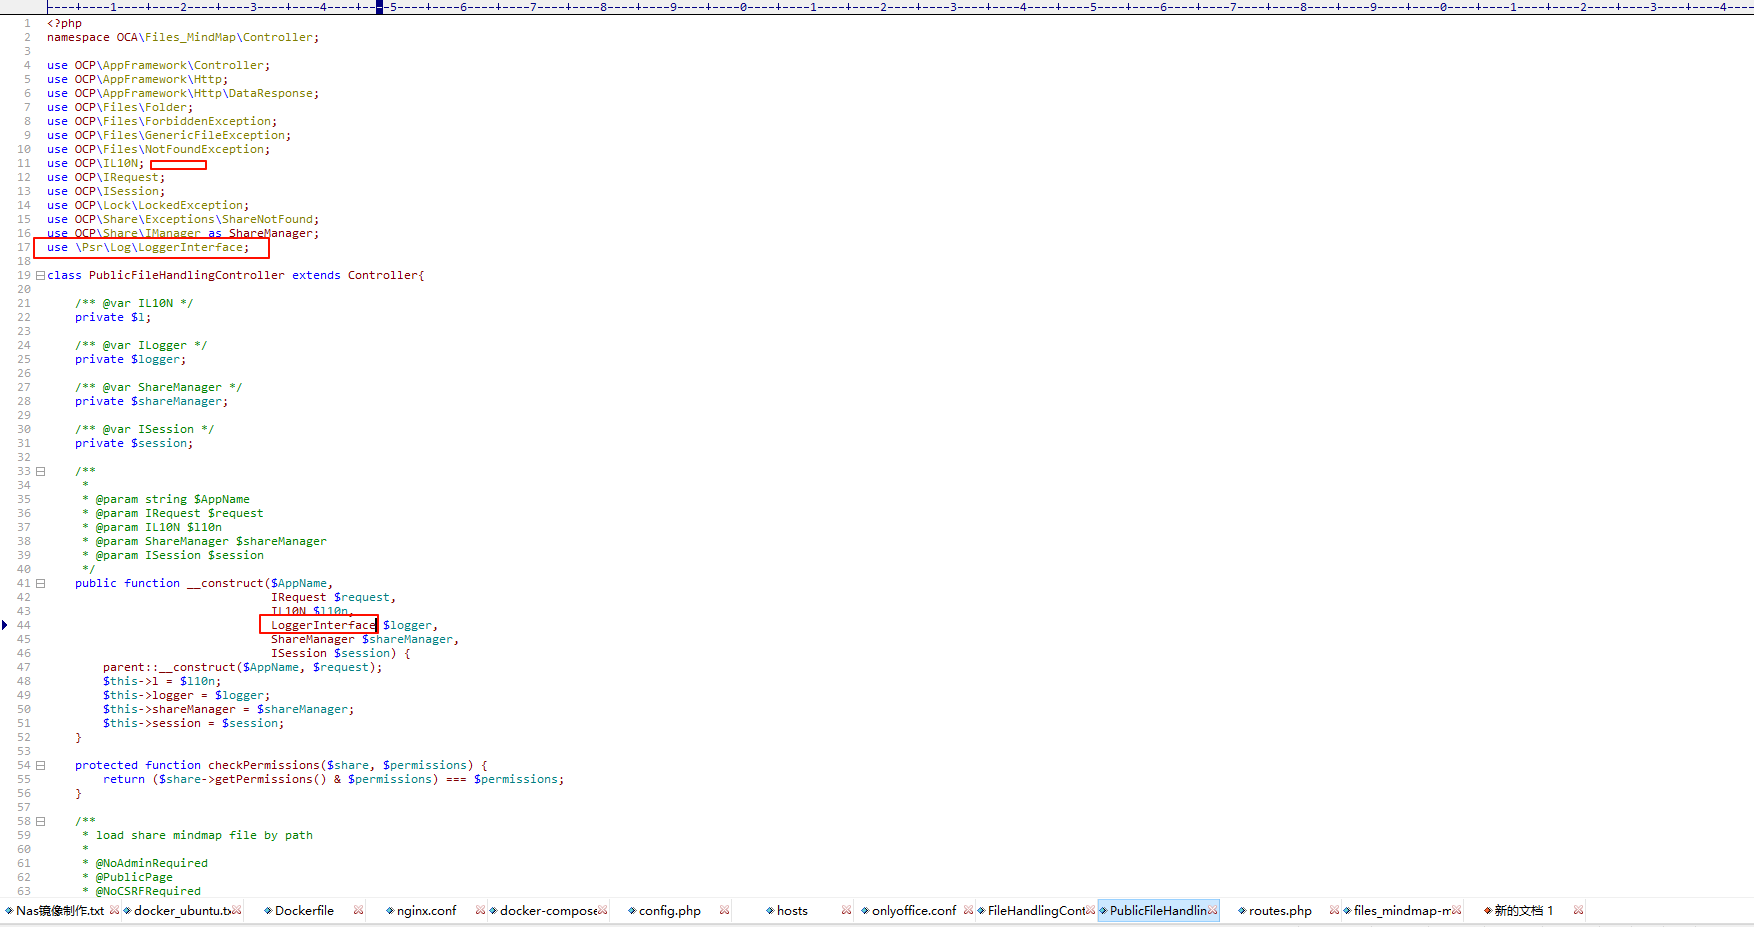Click the 'use OCP\ISession;' line
This screenshot has width=1754, height=927.
tap(106, 191)
